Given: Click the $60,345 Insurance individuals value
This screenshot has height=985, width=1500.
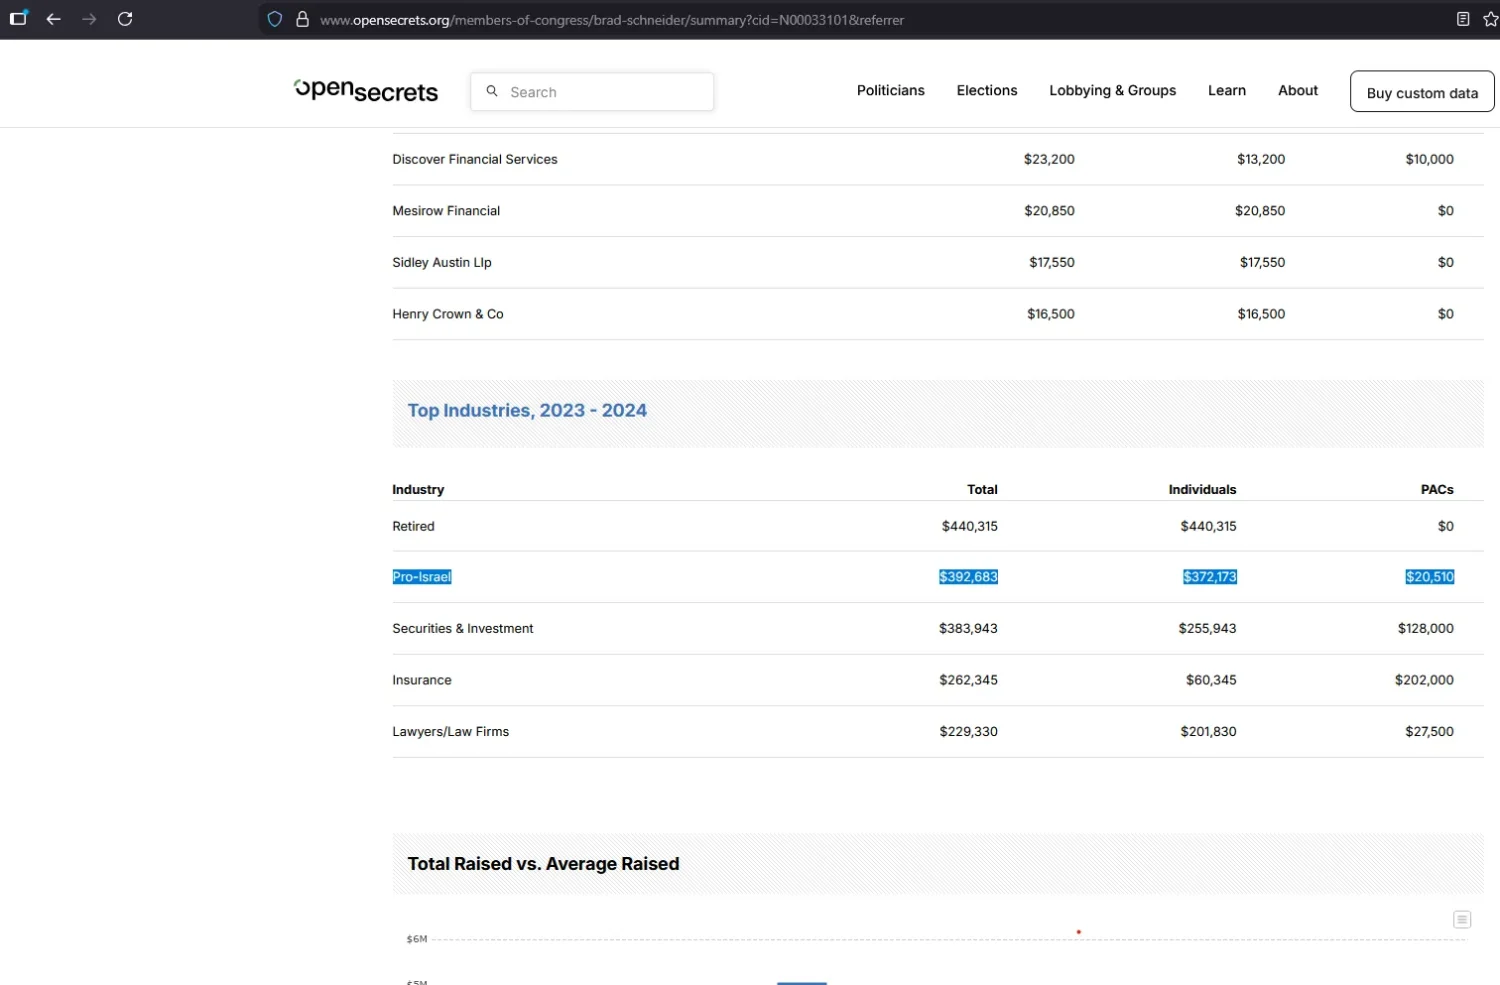Looking at the screenshot, I should (1211, 680).
